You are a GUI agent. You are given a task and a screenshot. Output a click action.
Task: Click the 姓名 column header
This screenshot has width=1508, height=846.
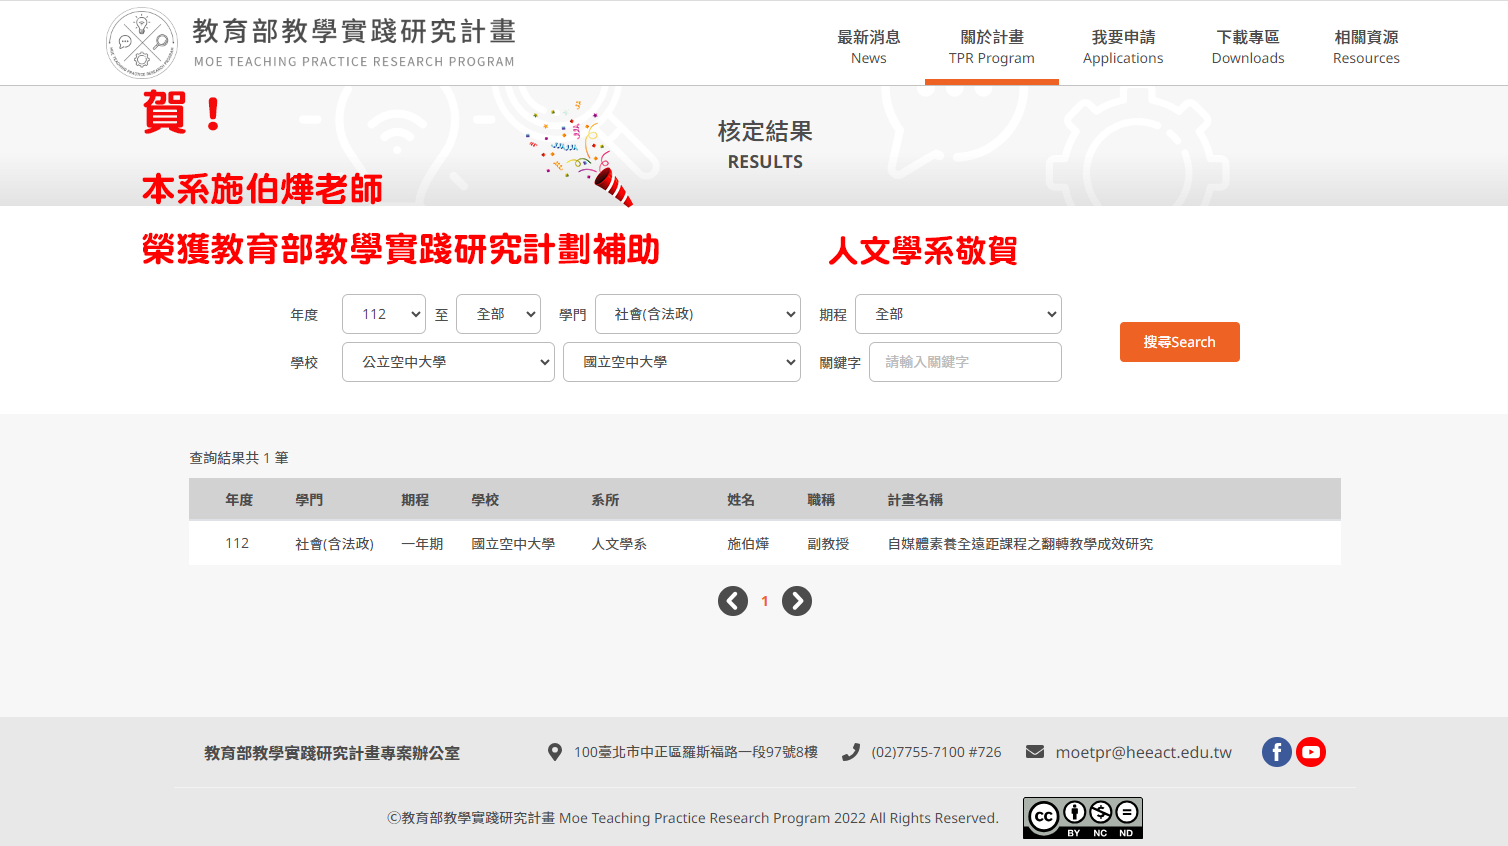coord(741,500)
